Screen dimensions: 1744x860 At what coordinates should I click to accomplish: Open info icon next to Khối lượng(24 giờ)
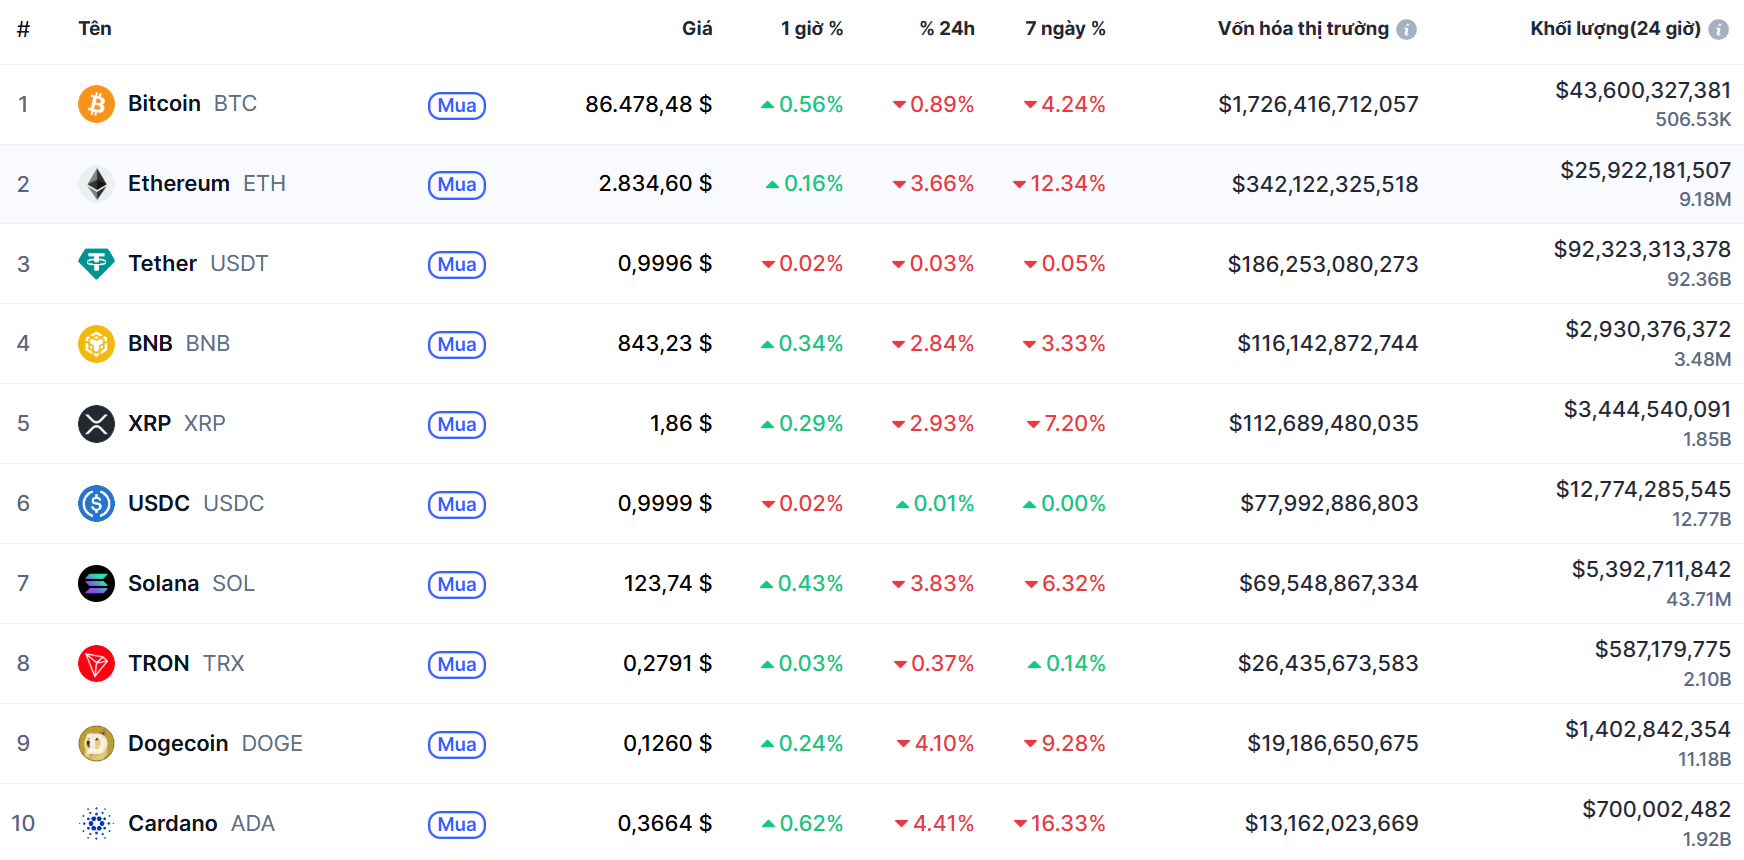coord(1718,29)
